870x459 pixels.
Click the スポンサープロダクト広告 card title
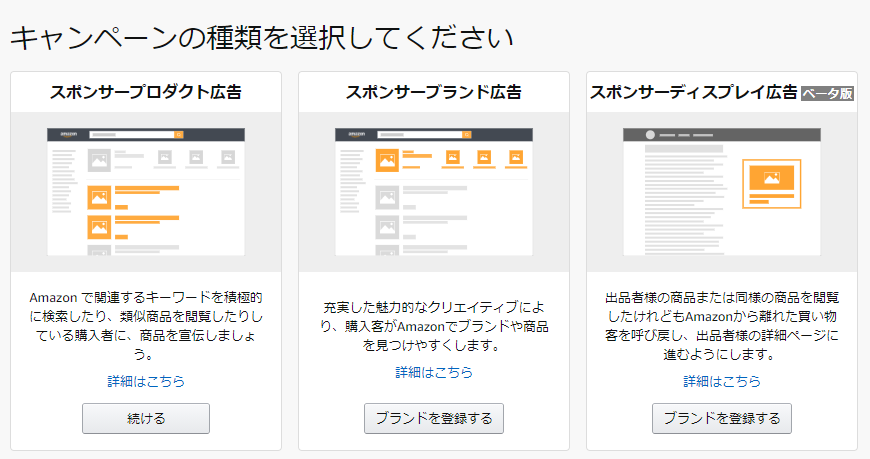point(146,92)
